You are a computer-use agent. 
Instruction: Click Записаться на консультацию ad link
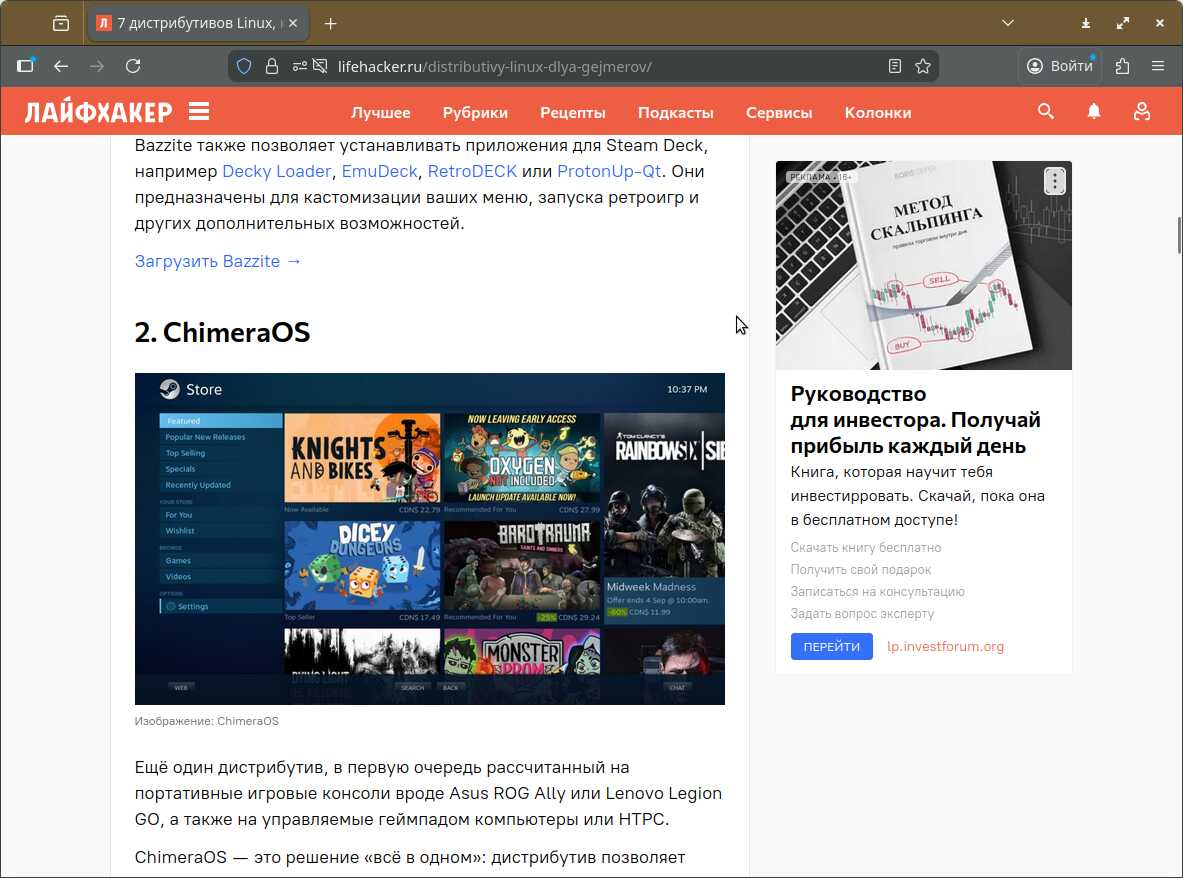click(x=877, y=591)
